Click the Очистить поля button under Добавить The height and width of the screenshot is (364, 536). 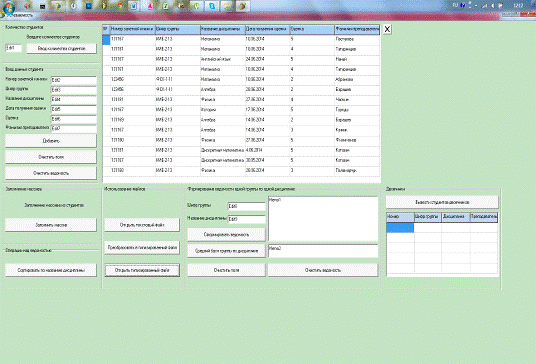pyautogui.click(x=51, y=157)
